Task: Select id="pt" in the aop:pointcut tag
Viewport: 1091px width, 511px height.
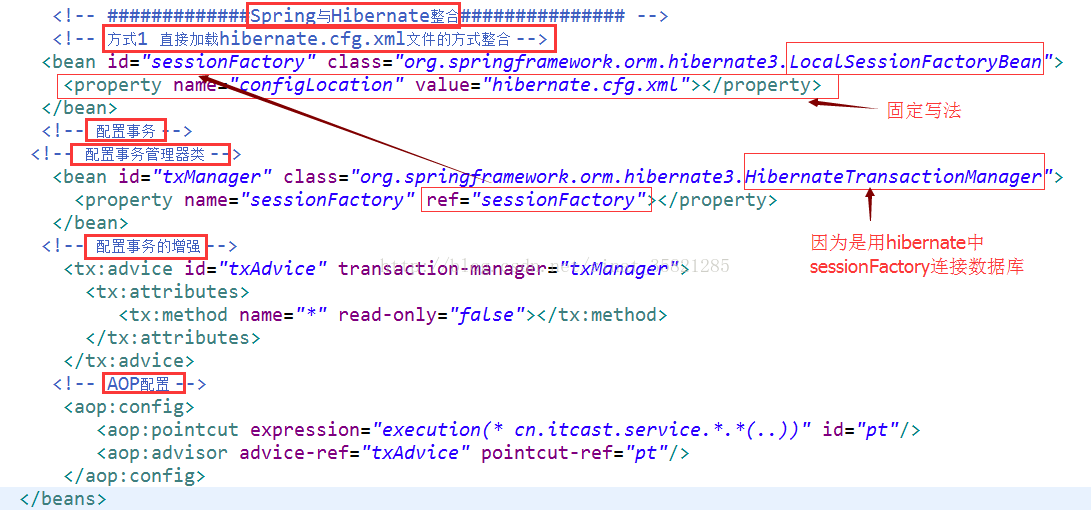Action: pyautogui.click(x=861, y=430)
